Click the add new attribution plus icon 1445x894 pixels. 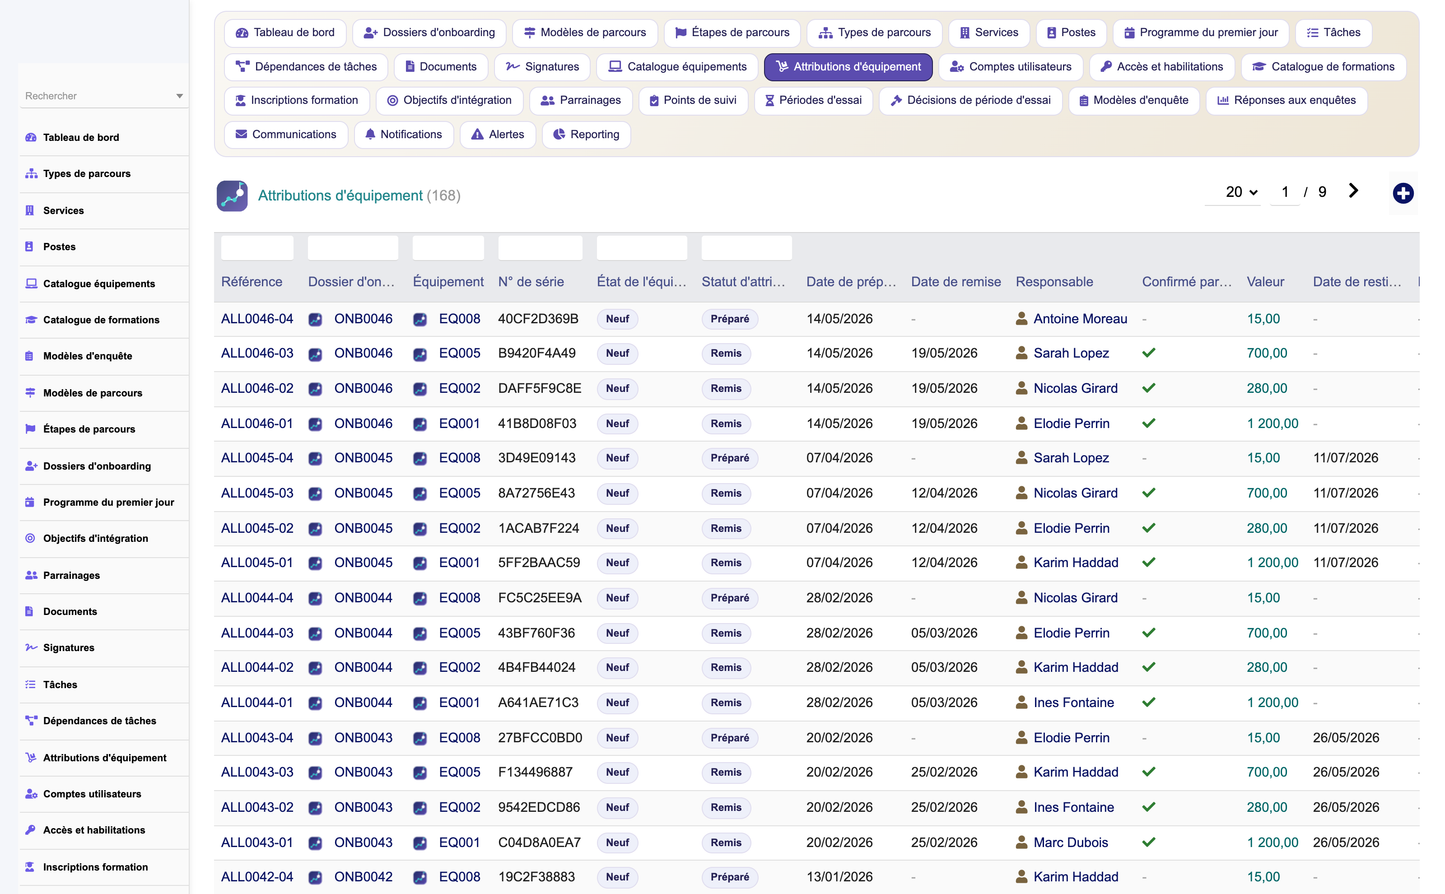click(1403, 193)
